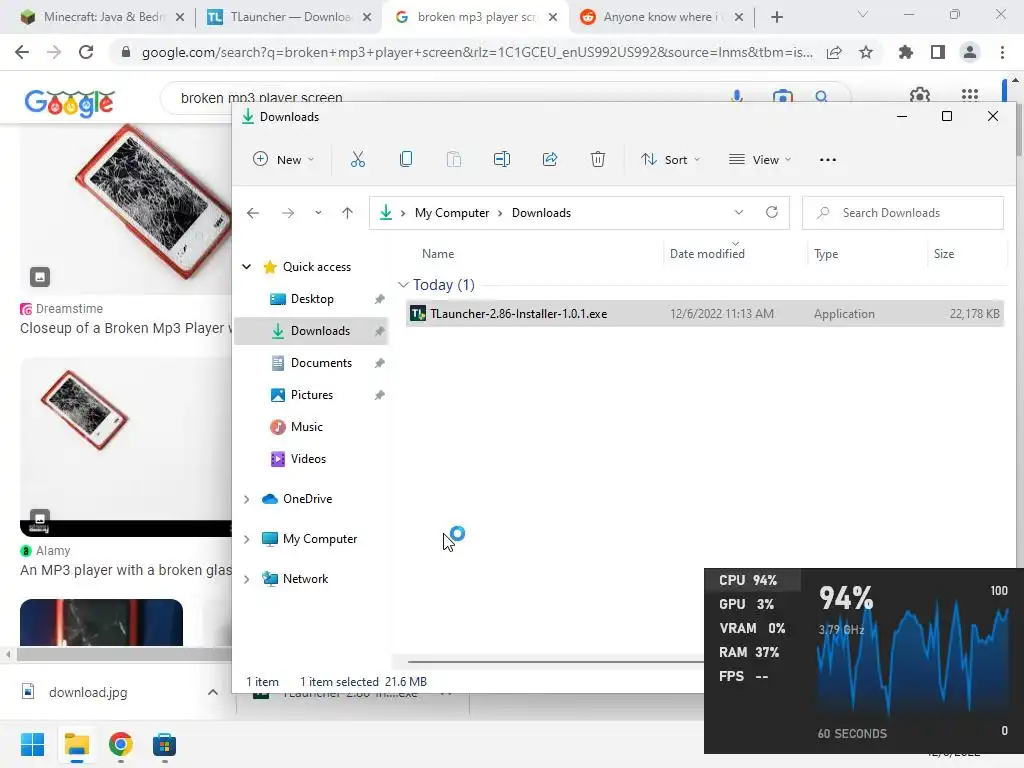Expand My Computer in navigation pane

[246, 539]
